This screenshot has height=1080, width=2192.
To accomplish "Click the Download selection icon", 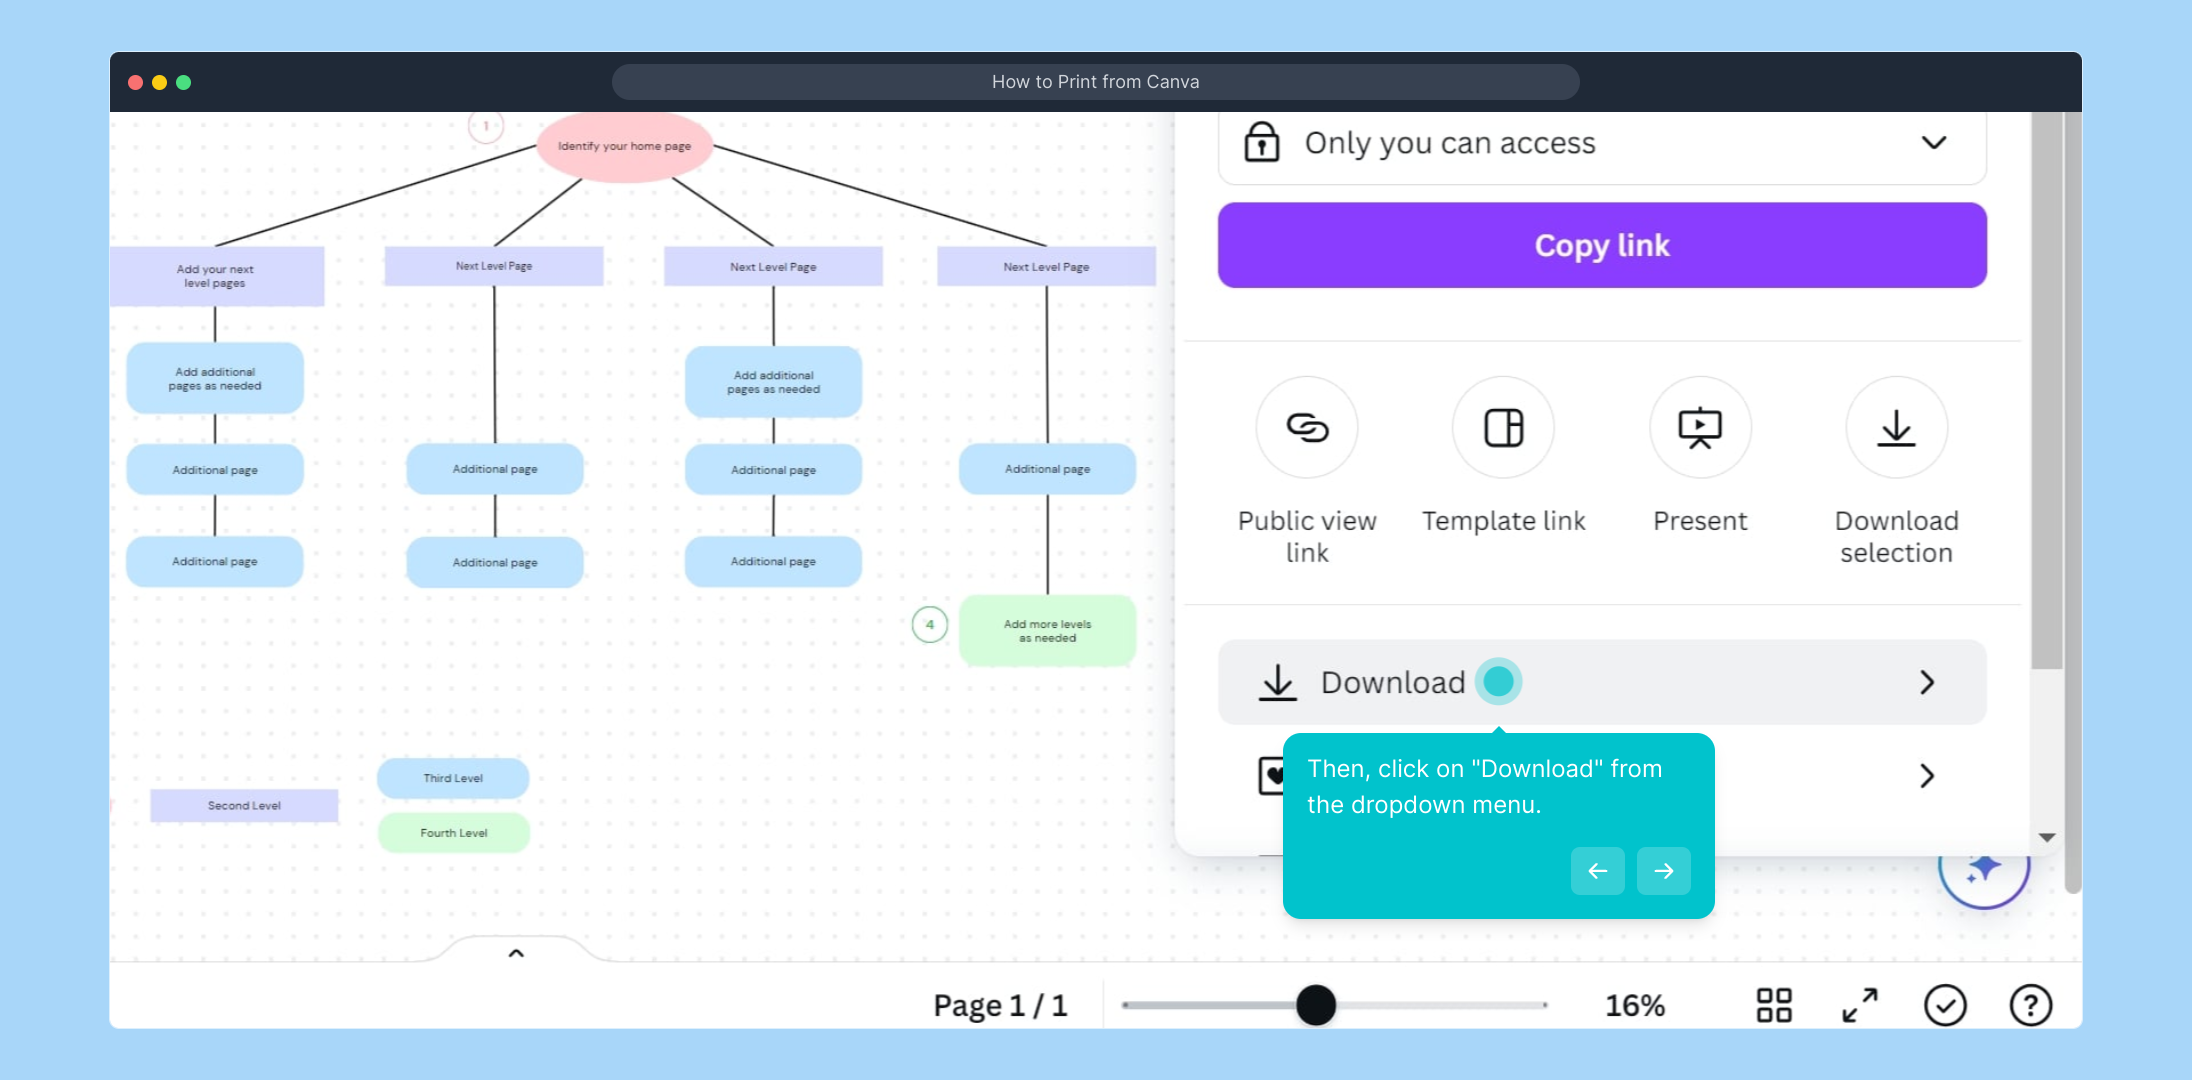I will click(x=1895, y=428).
